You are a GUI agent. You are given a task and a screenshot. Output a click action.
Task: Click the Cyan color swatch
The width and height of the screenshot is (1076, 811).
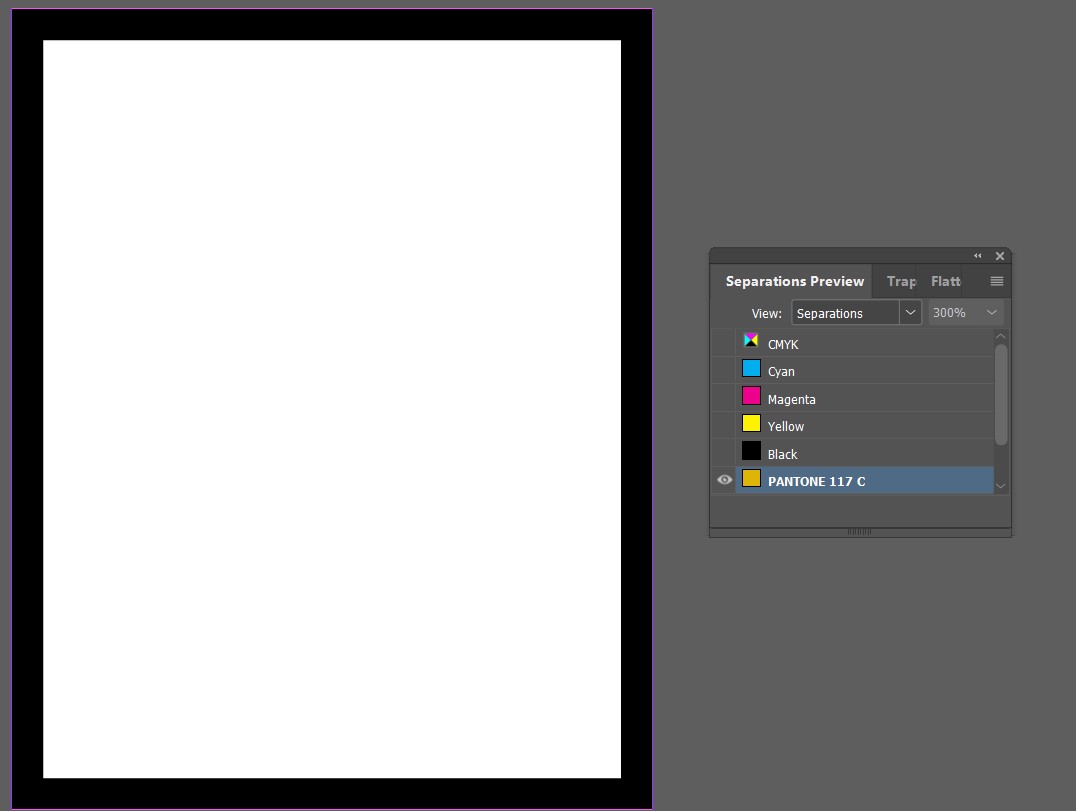tap(751, 369)
